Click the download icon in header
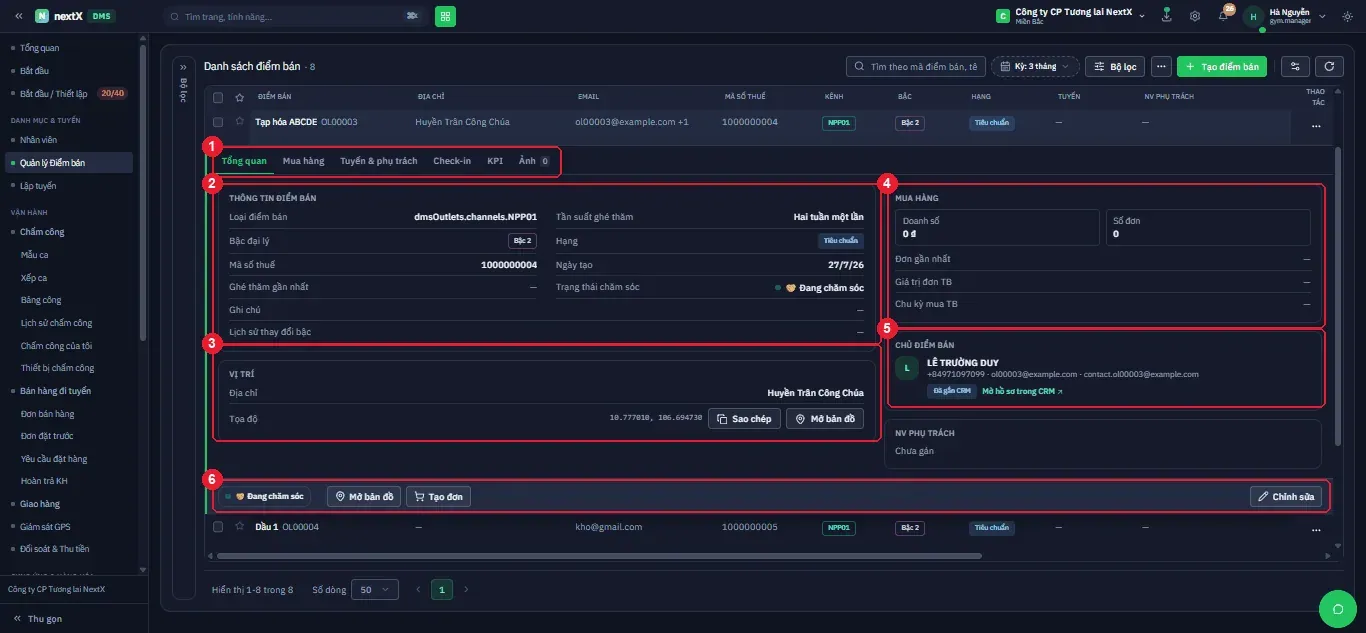This screenshot has width=1366, height=633. (1166, 16)
